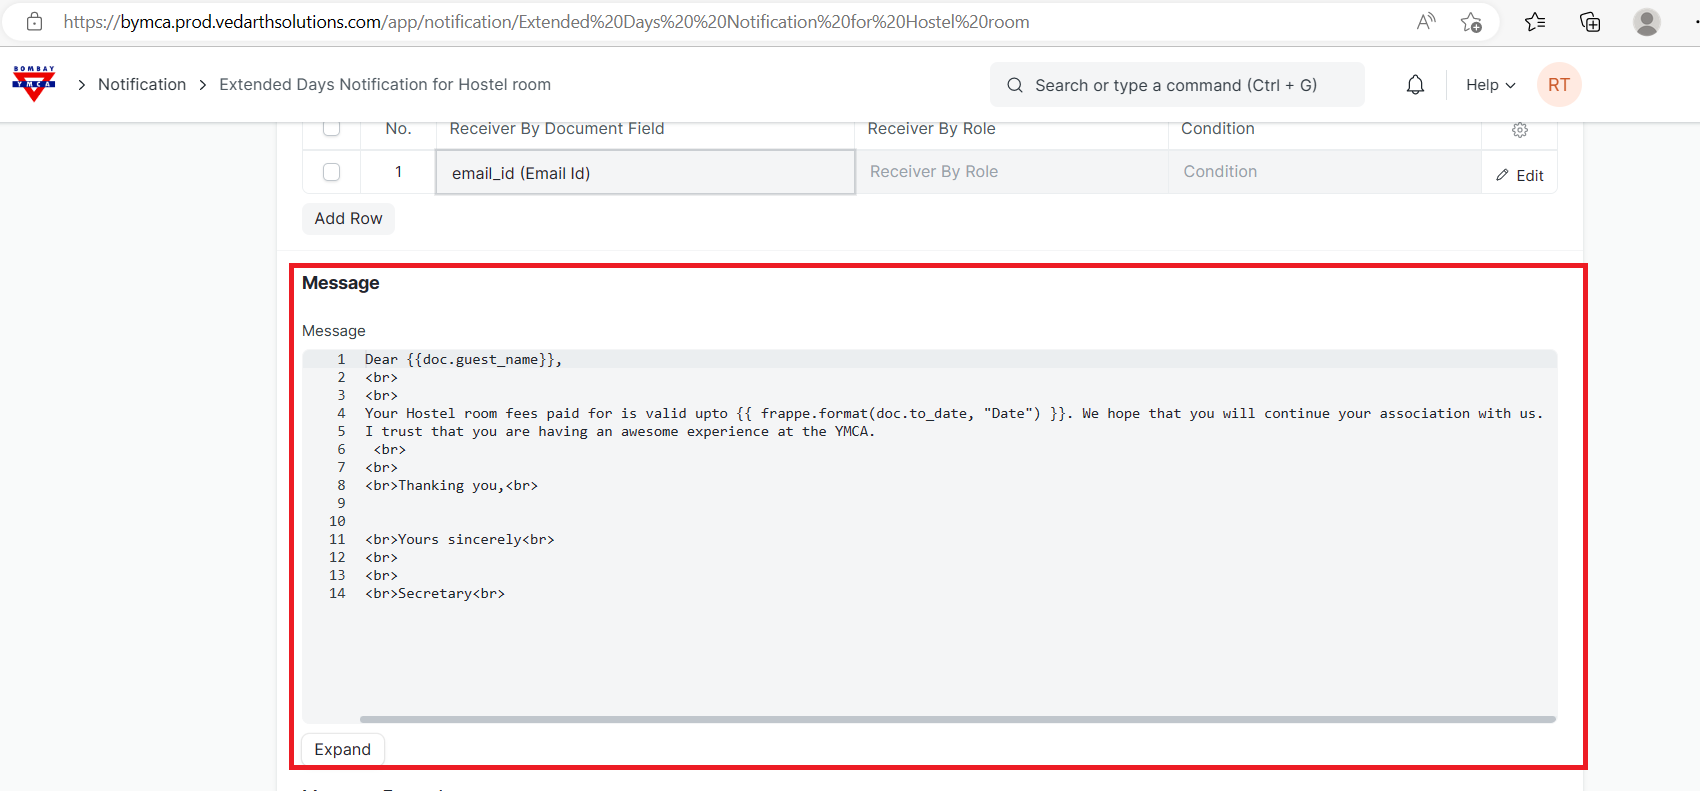Open the RT user avatar menu
The width and height of the screenshot is (1700, 791).
click(x=1558, y=85)
